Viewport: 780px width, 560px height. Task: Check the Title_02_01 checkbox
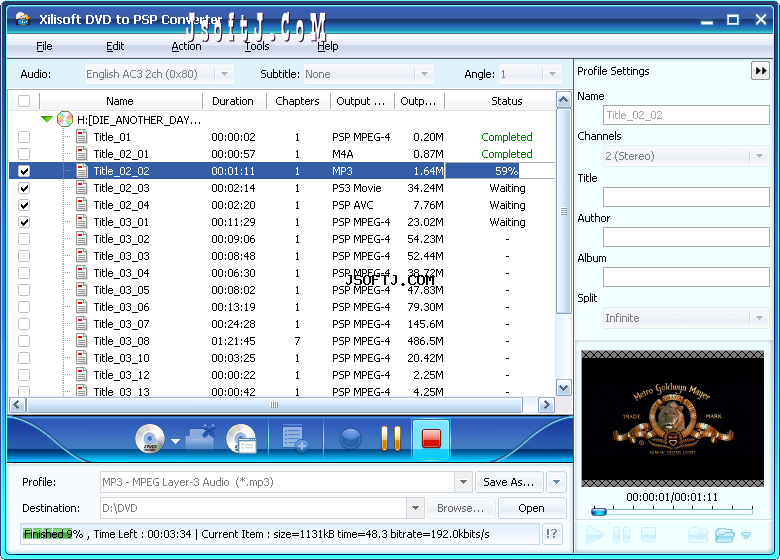coord(24,154)
